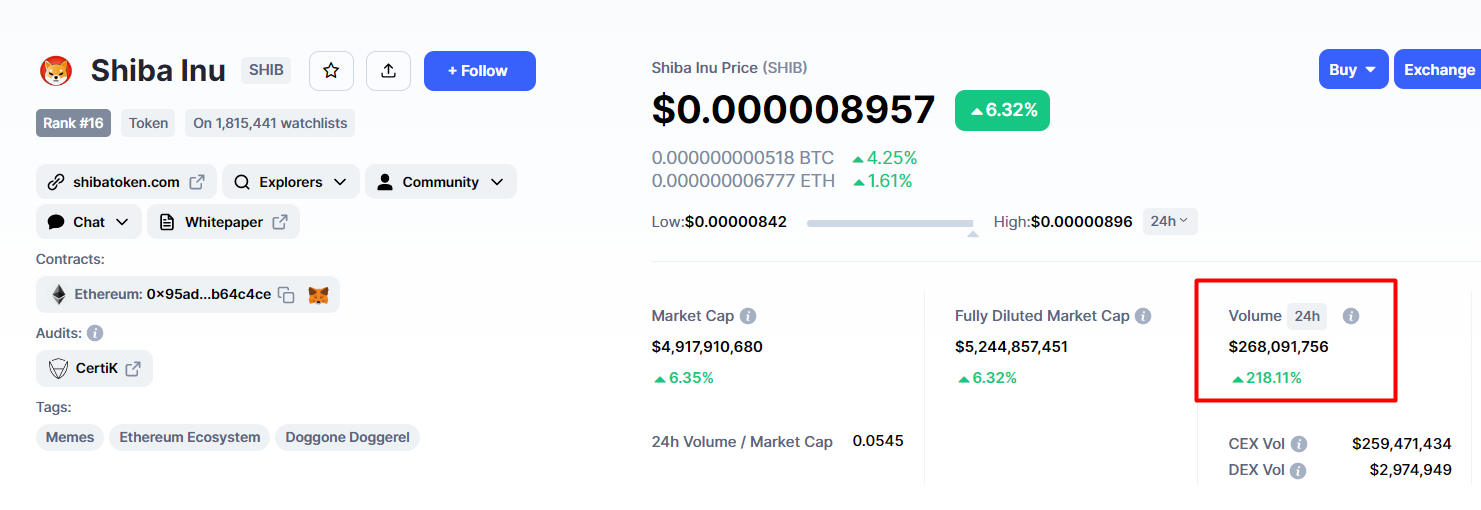Follow Shiba Inu
Screen dimensions: 1481x510
point(480,71)
